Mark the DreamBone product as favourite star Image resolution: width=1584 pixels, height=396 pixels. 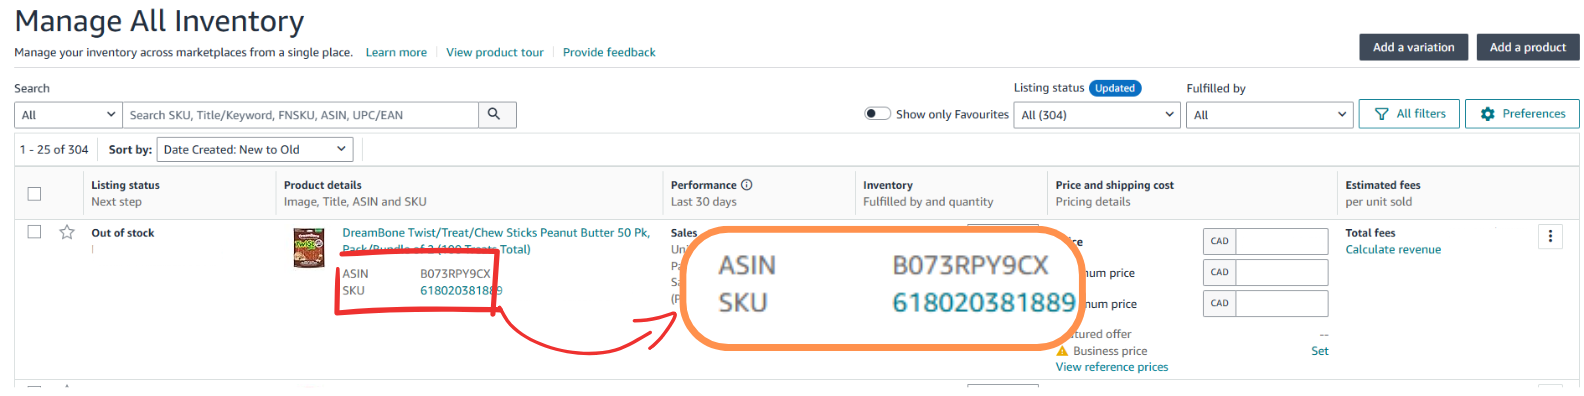[67, 232]
